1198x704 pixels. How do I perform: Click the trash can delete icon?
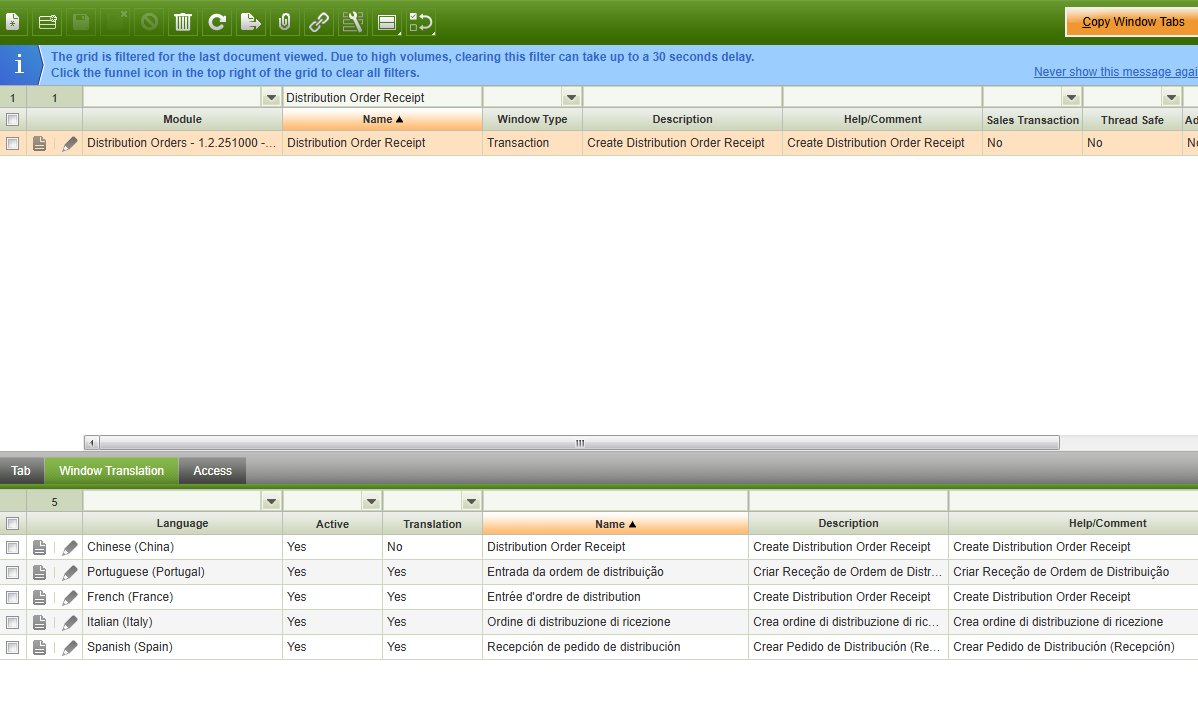(x=183, y=22)
